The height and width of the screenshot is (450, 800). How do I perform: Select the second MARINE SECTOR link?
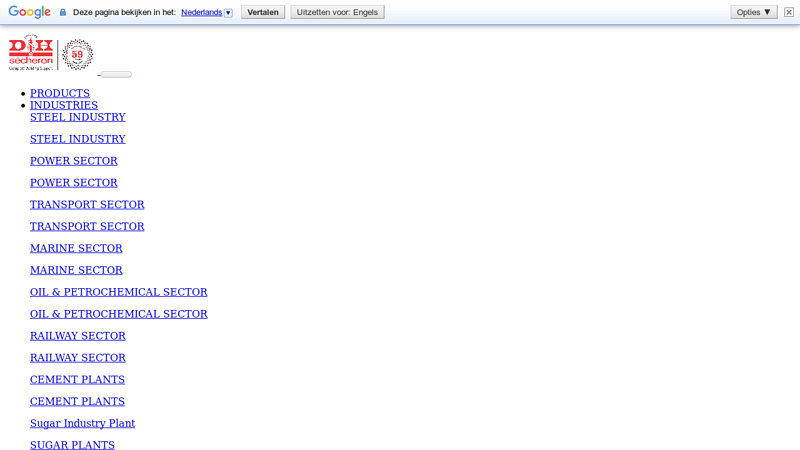point(76,270)
